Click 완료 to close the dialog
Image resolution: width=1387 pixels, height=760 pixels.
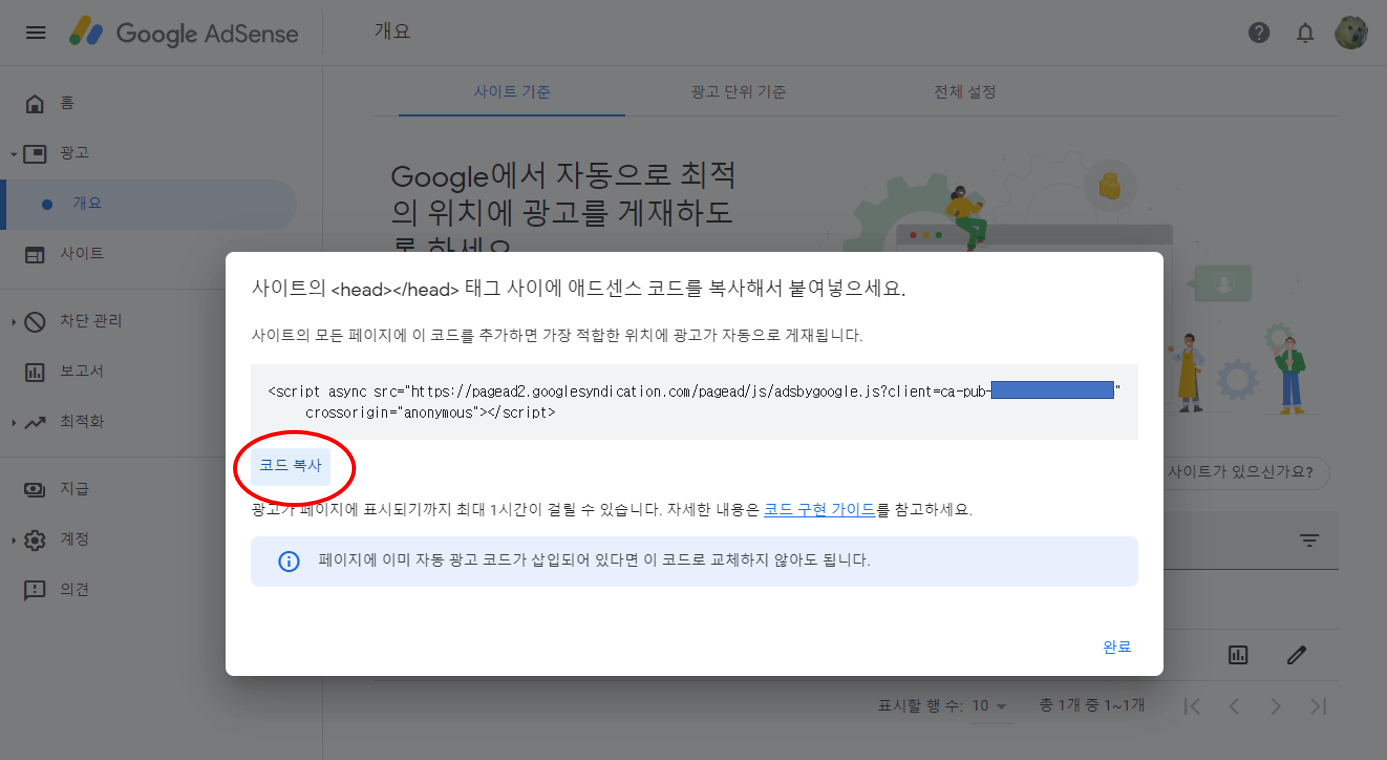tap(1117, 647)
